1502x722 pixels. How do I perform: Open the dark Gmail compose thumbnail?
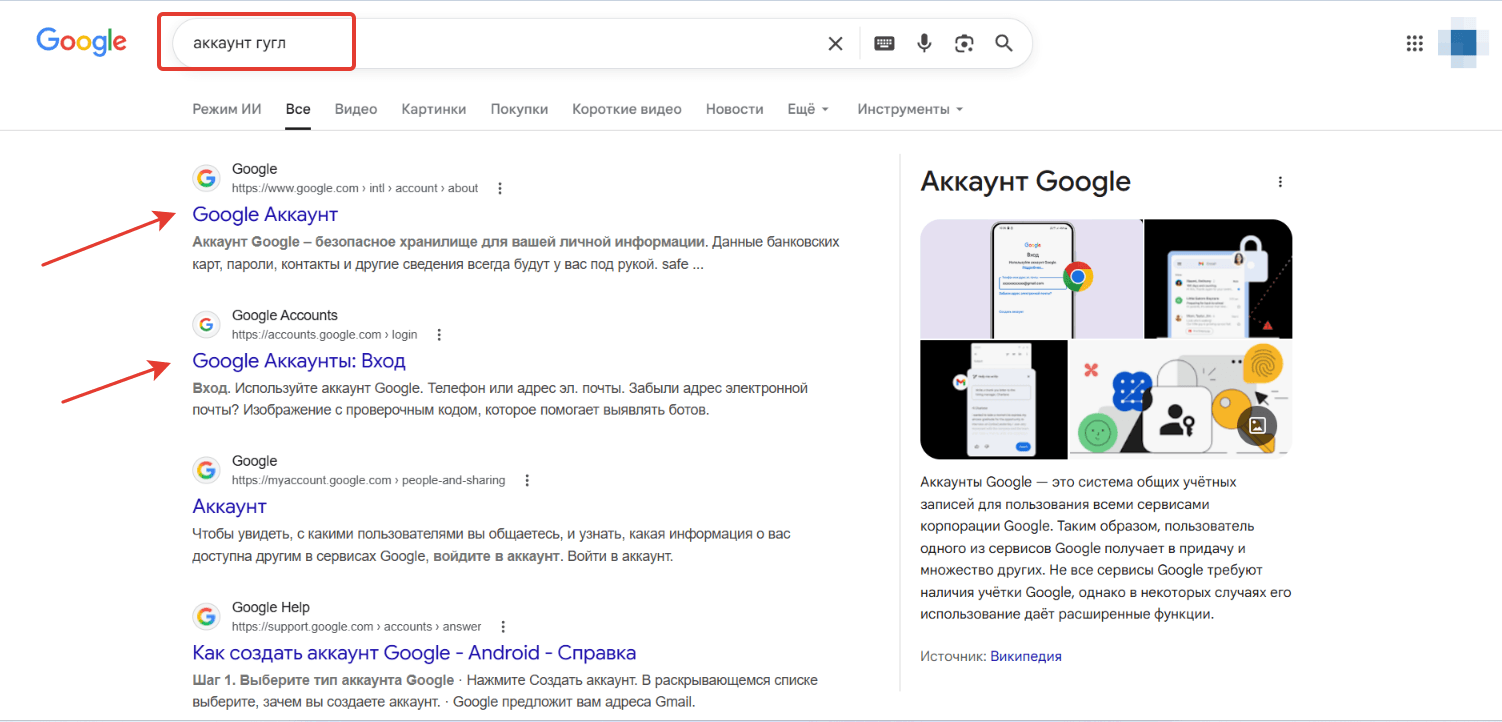coord(994,400)
